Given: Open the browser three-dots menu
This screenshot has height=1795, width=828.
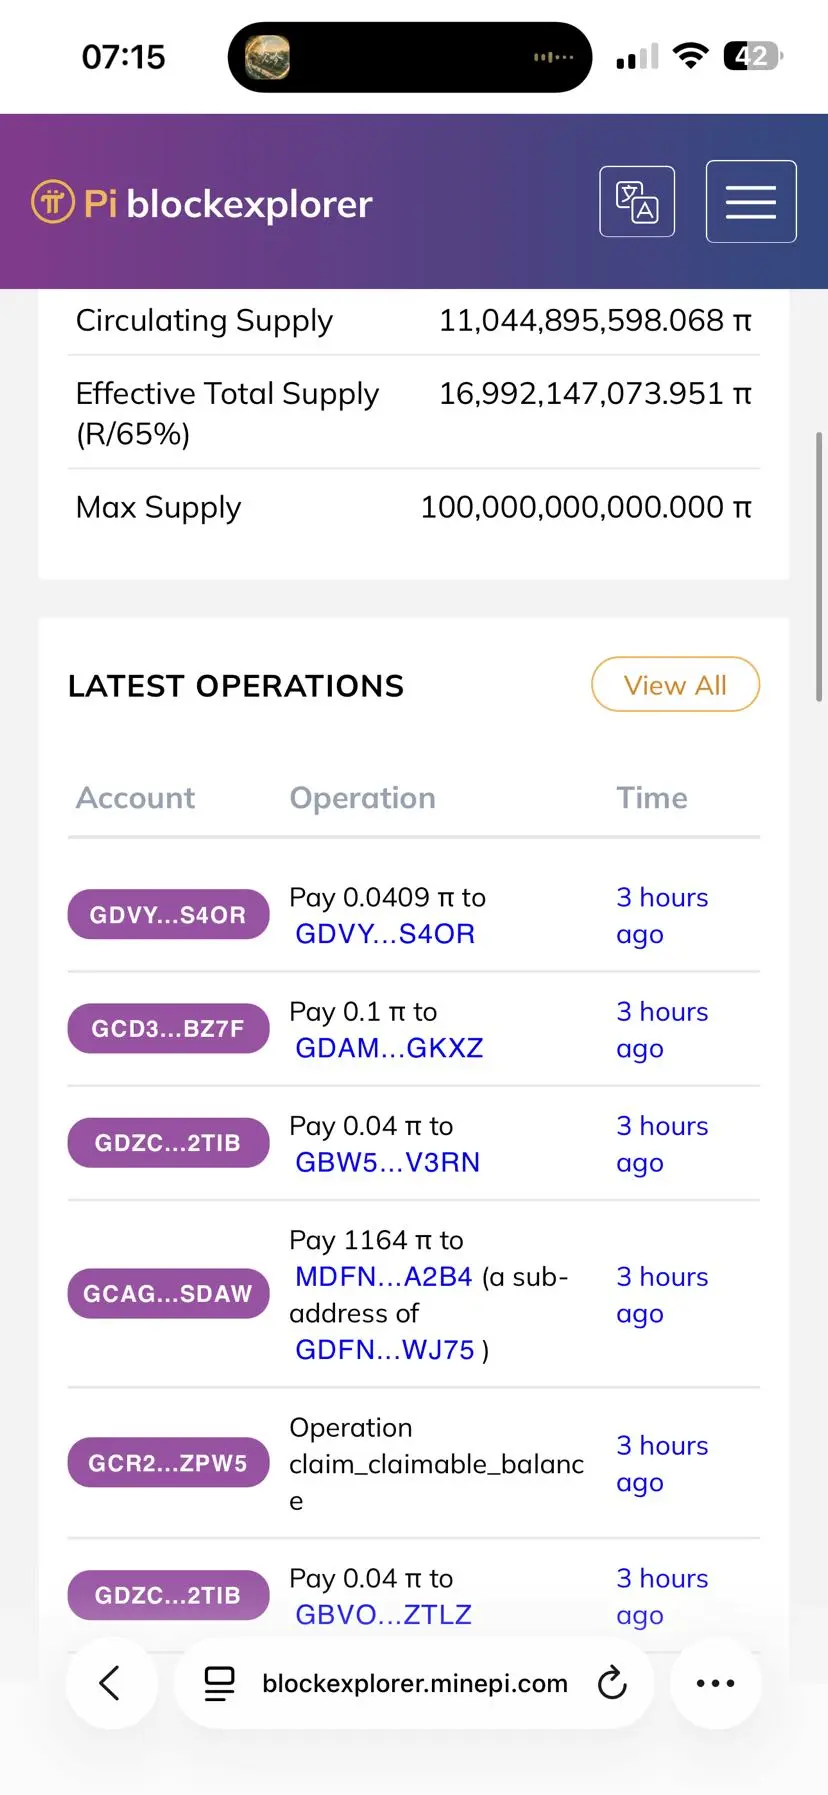Looking at the screenshot, I should [715, 1683].
